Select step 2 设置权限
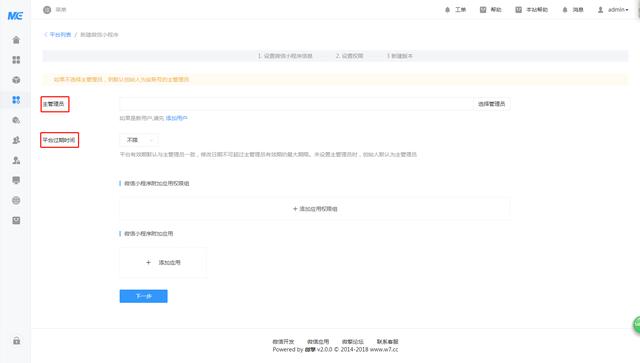The image size is (640, 363). point(349,56)
